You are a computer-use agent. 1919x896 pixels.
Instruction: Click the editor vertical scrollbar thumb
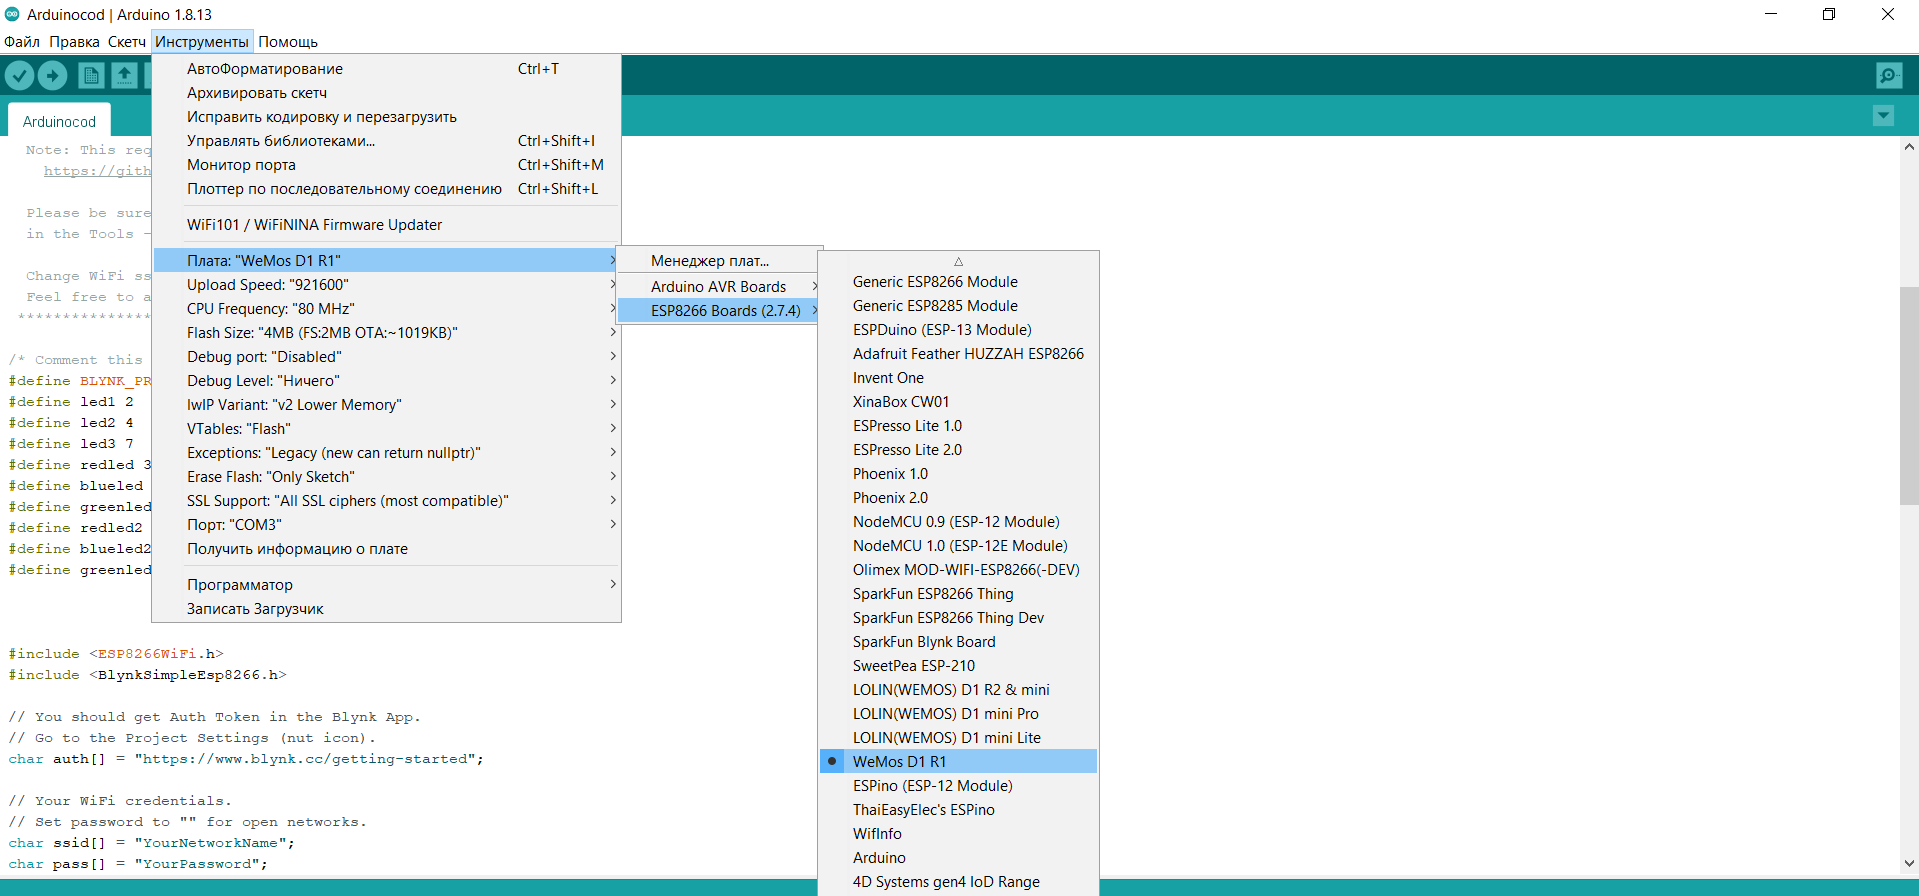(1909, 396)
